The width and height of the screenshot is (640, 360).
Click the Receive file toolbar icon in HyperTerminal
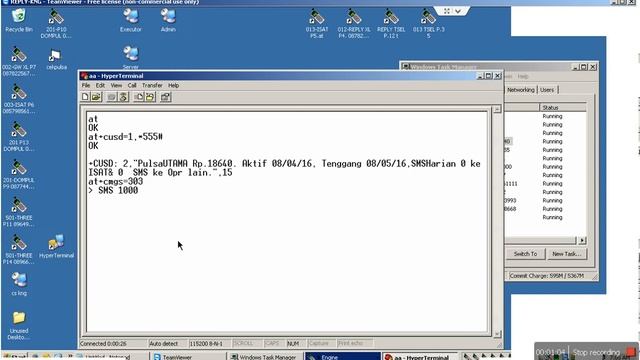click(150, 97)
